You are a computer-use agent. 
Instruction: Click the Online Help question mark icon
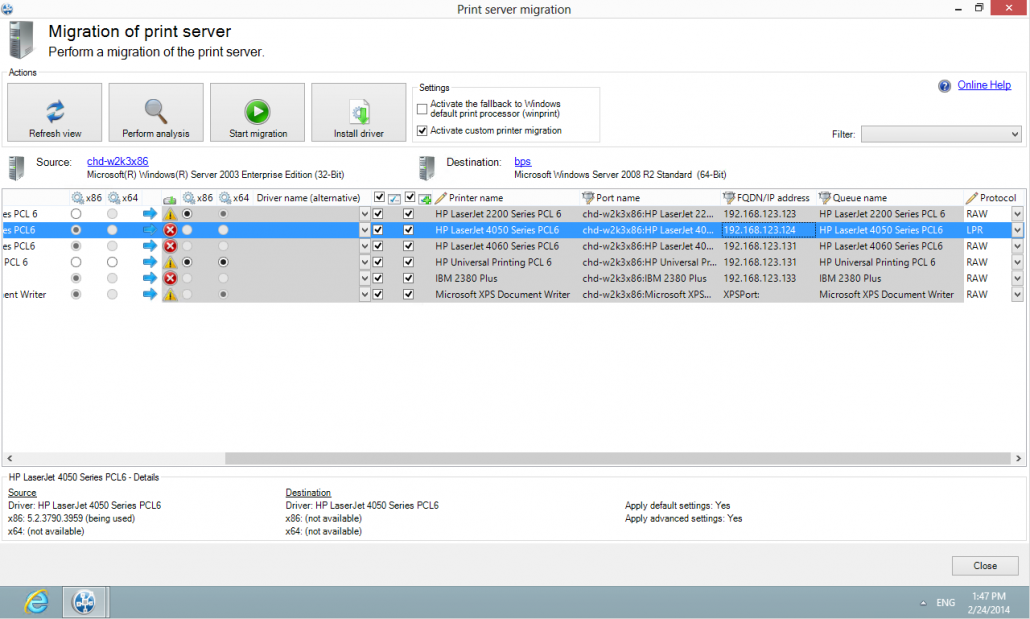click(x=944, y=86)
